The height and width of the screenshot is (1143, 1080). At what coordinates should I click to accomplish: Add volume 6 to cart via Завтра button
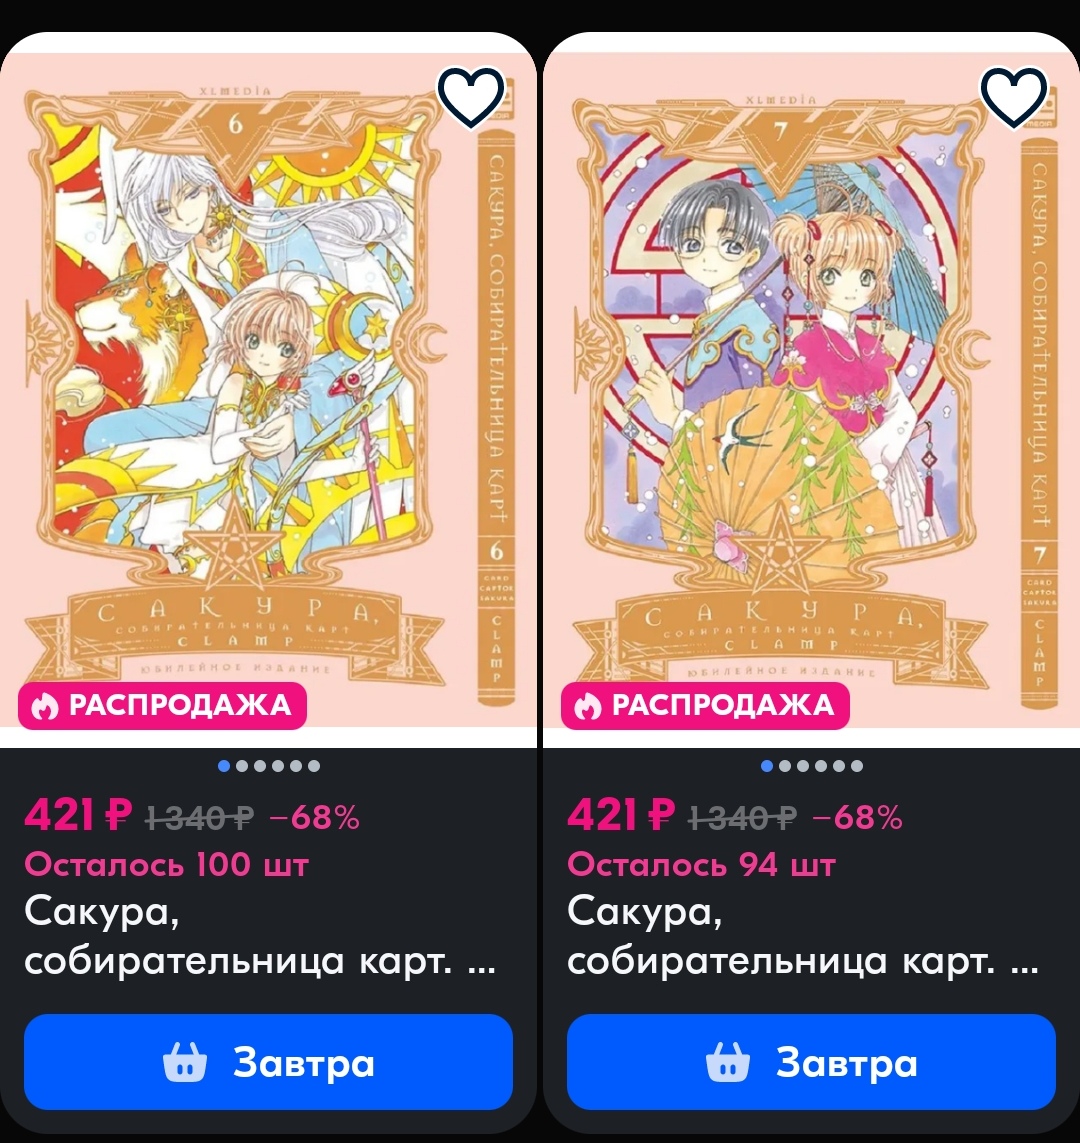tap(268, 1061)
